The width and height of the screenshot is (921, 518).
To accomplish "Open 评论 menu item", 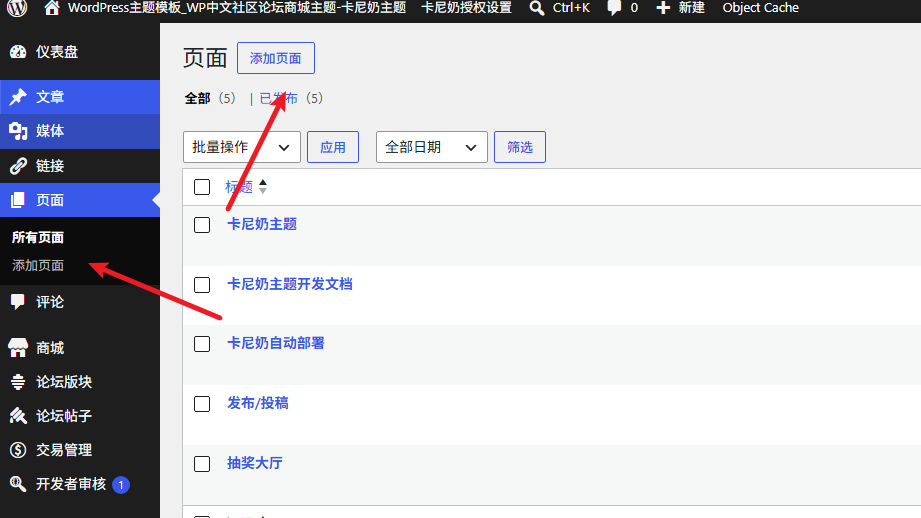I will coord(80,302).
